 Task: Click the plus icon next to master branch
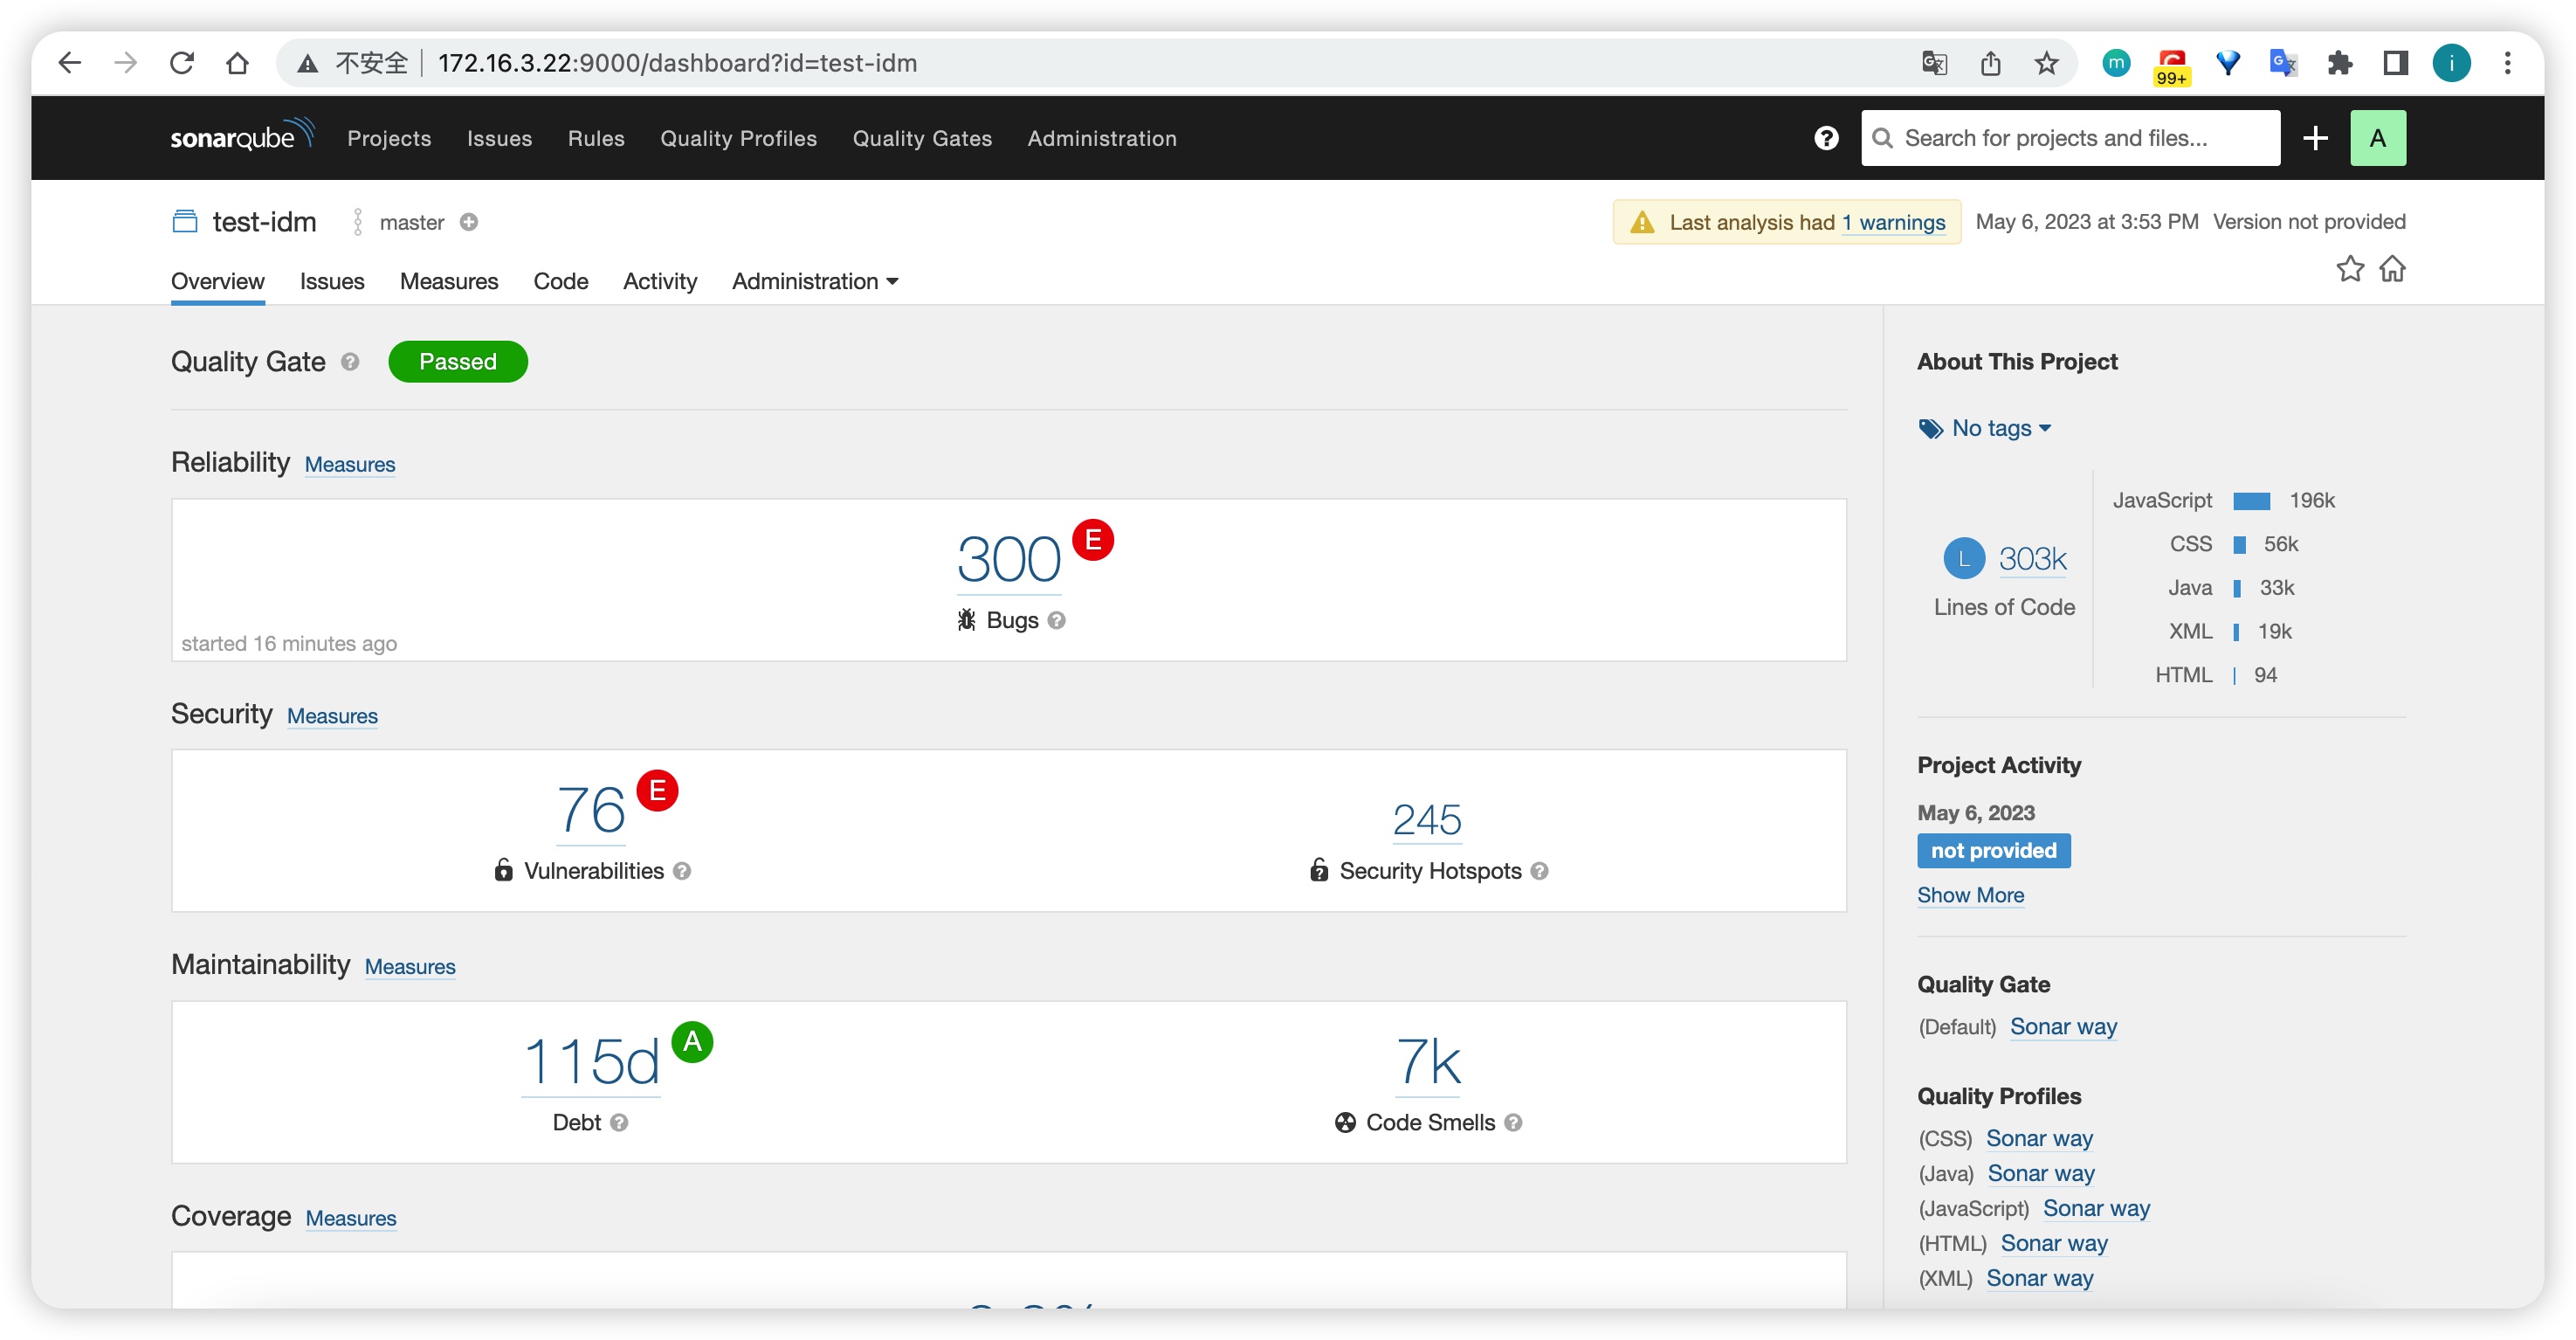[469, 222]
